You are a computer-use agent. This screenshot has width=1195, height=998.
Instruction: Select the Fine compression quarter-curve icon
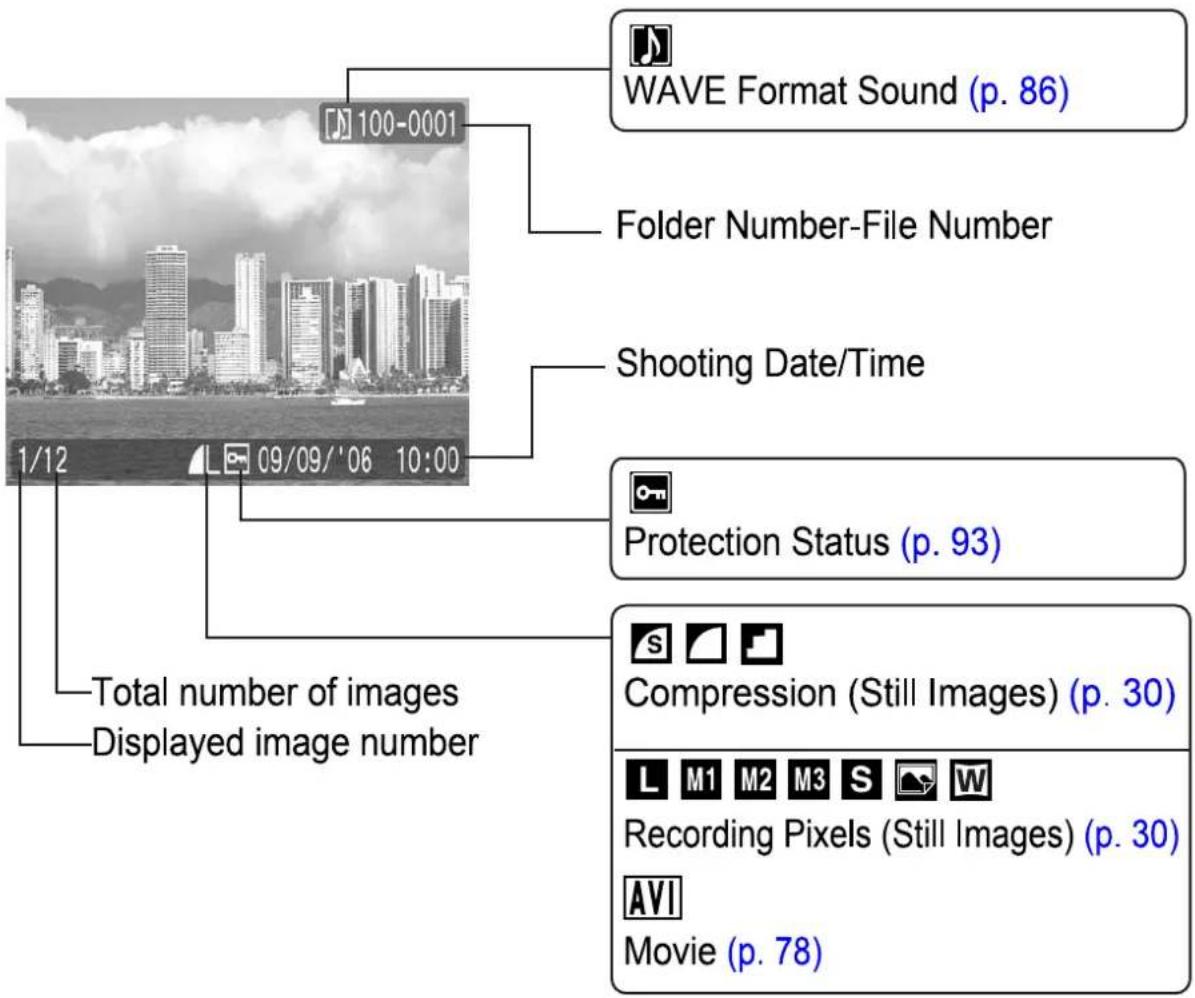[x=706, y=644]
